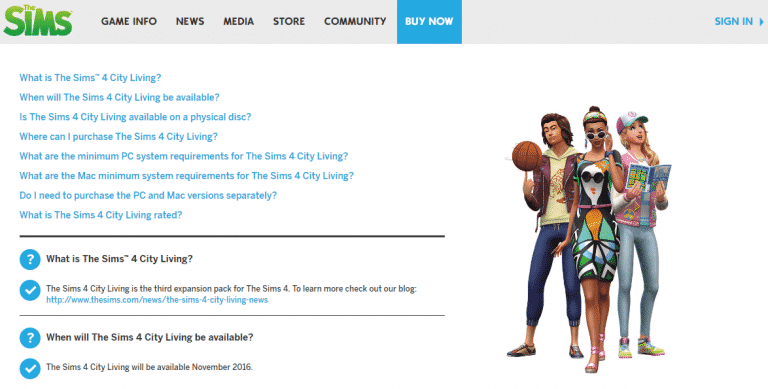The height and width of the screenshot is (389, 768).
Task: Open Mac minimum system requirements link
Action: pyautogui.click(x=187, y=176)
